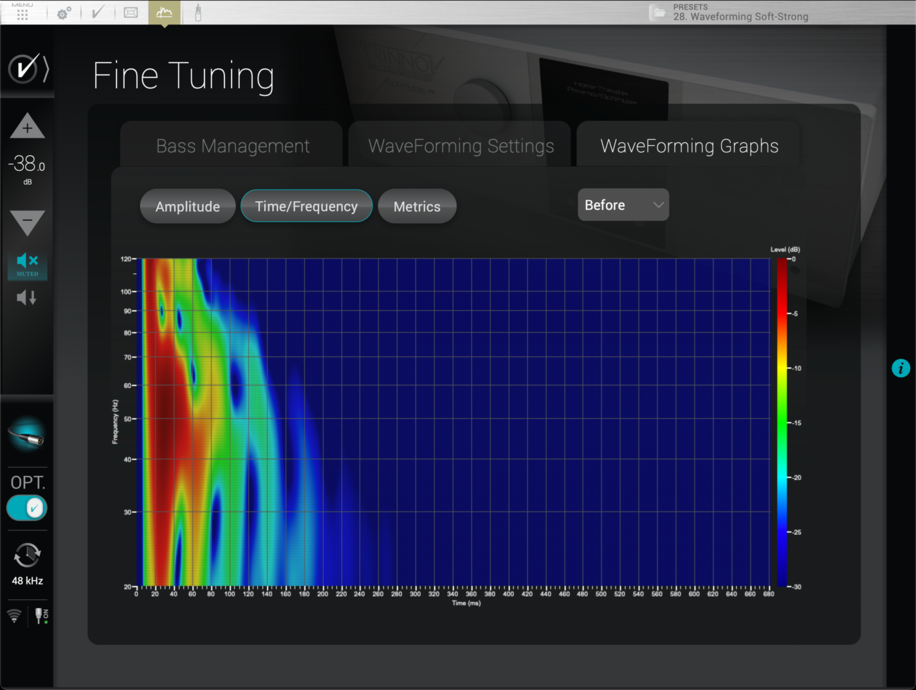
Task: Toggle the OPT. optimizer switch
Action: point(27,508)
